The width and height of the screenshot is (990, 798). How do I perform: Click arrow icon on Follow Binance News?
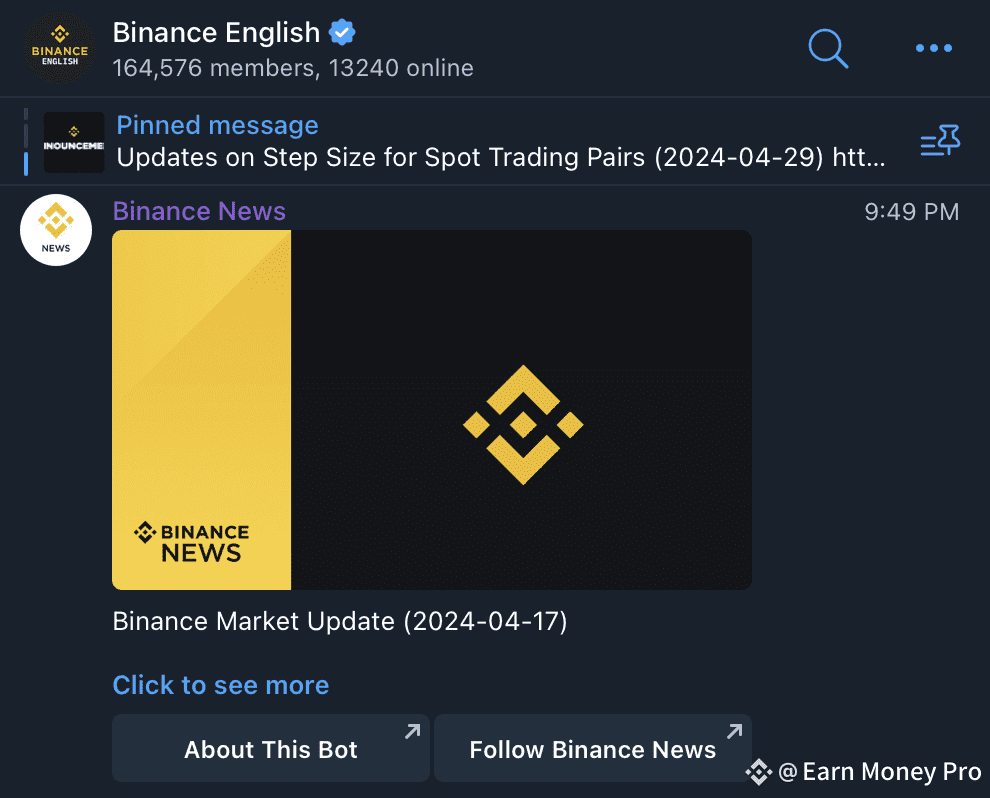coord(734,731)
